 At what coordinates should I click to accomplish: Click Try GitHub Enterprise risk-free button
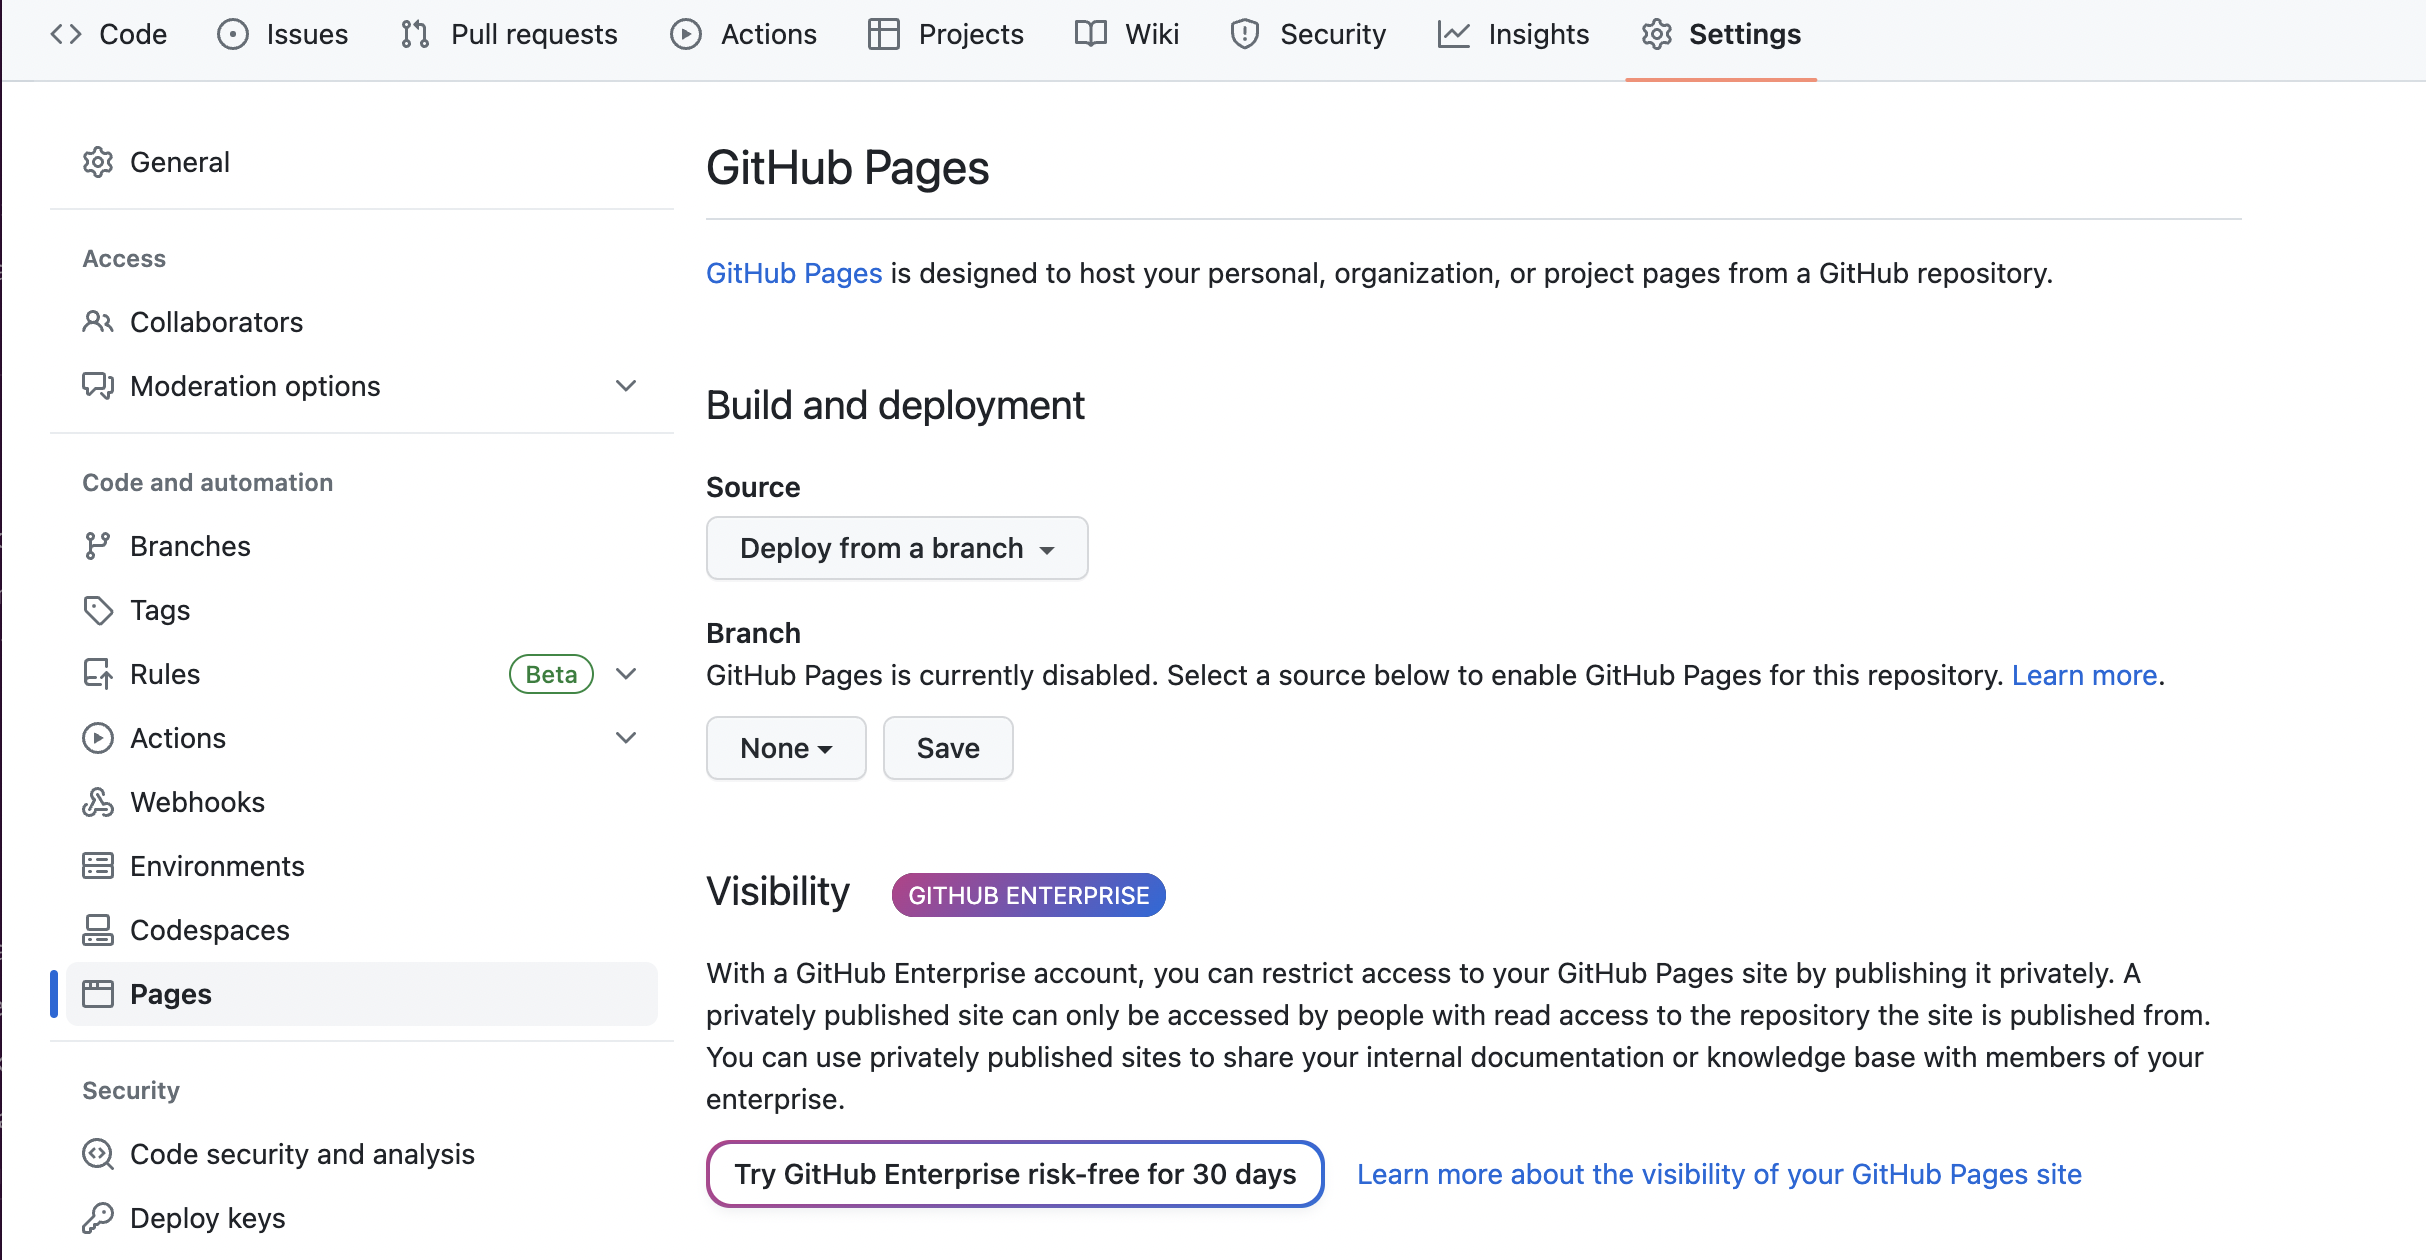click(1014, 1174)
